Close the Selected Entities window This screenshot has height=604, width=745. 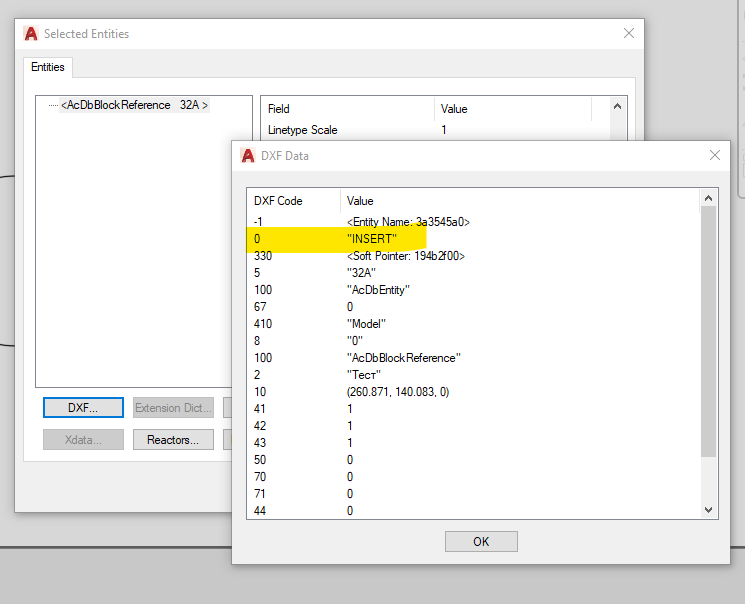pyautogui.click(x=629, y=33)
